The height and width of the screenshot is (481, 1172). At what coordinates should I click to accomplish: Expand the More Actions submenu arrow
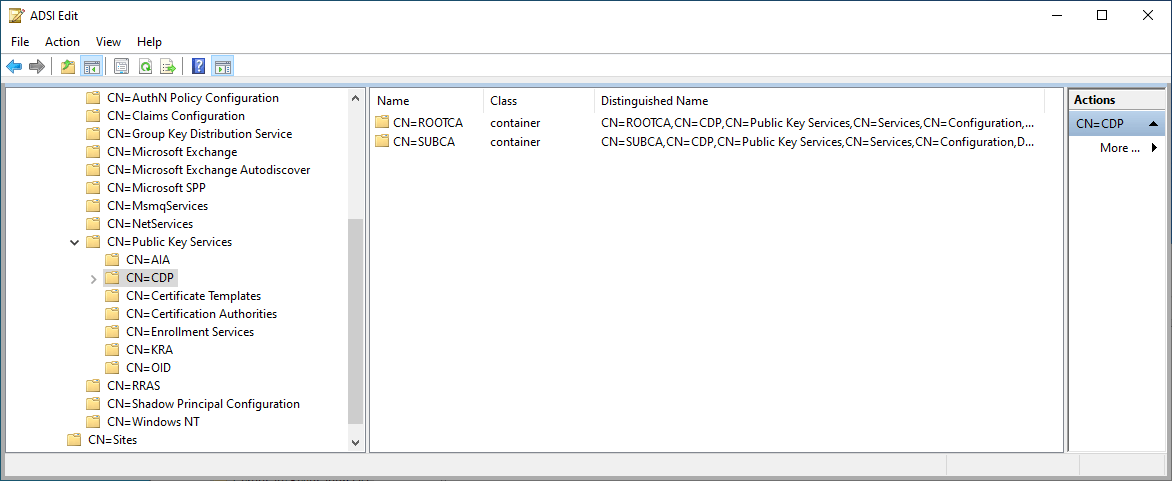(1154, 148)
